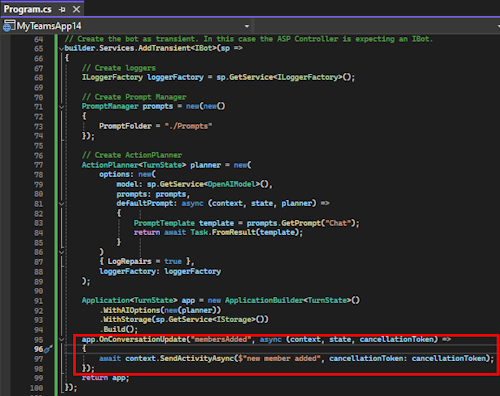Image resolution: width=500 pixels, height=396 pixels.
Task: Click the "Chat" string in GetPrompt
Action: pyautogui.click(x=338, y=223)
